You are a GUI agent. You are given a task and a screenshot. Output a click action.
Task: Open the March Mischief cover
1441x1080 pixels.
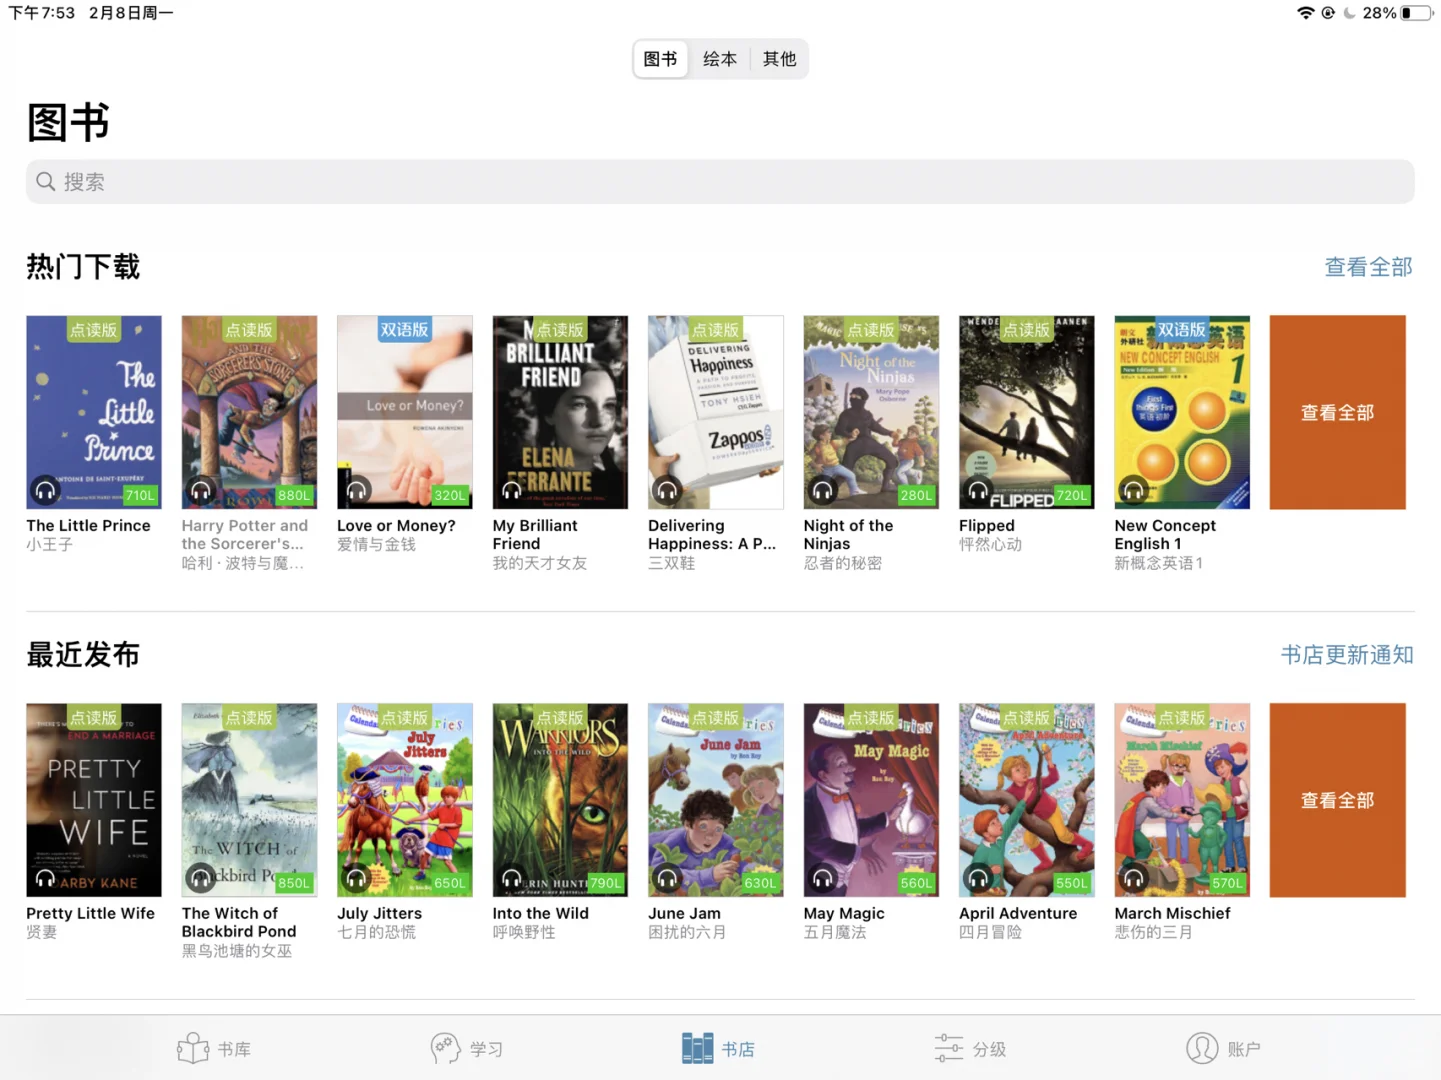point(1182,800)
